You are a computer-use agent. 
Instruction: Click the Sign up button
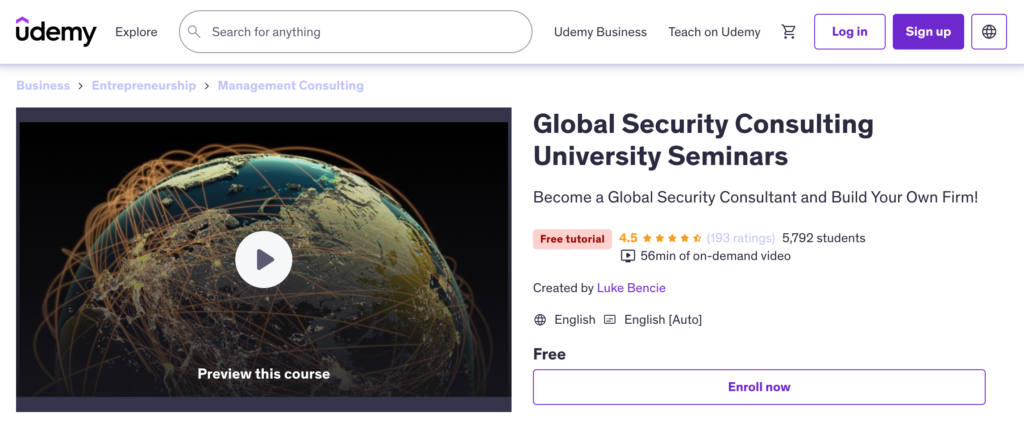tap(928, 31)
